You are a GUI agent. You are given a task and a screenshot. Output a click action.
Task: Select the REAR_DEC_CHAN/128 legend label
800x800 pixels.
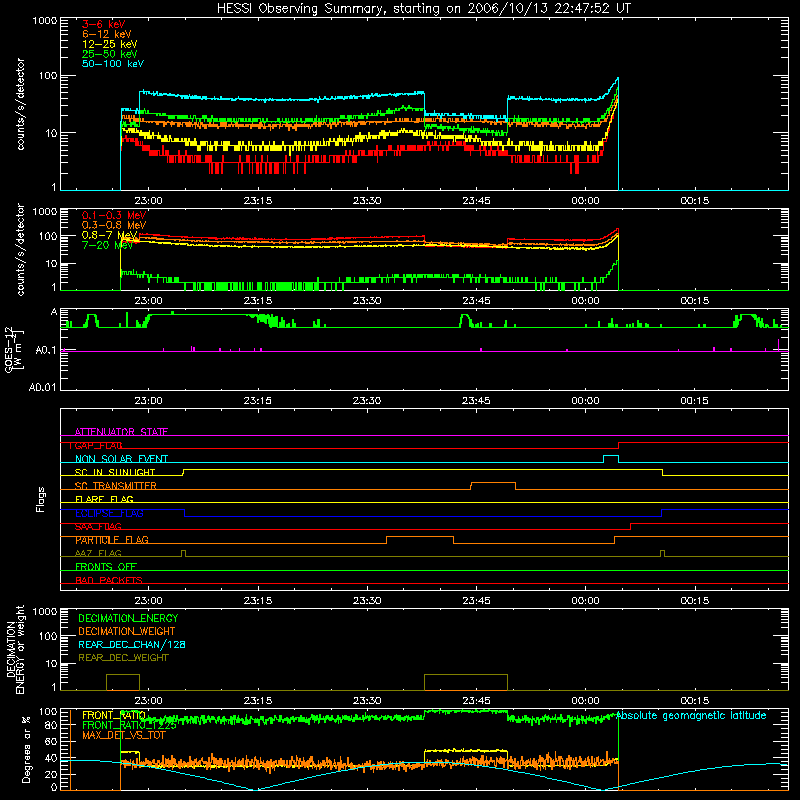point(132,644)
